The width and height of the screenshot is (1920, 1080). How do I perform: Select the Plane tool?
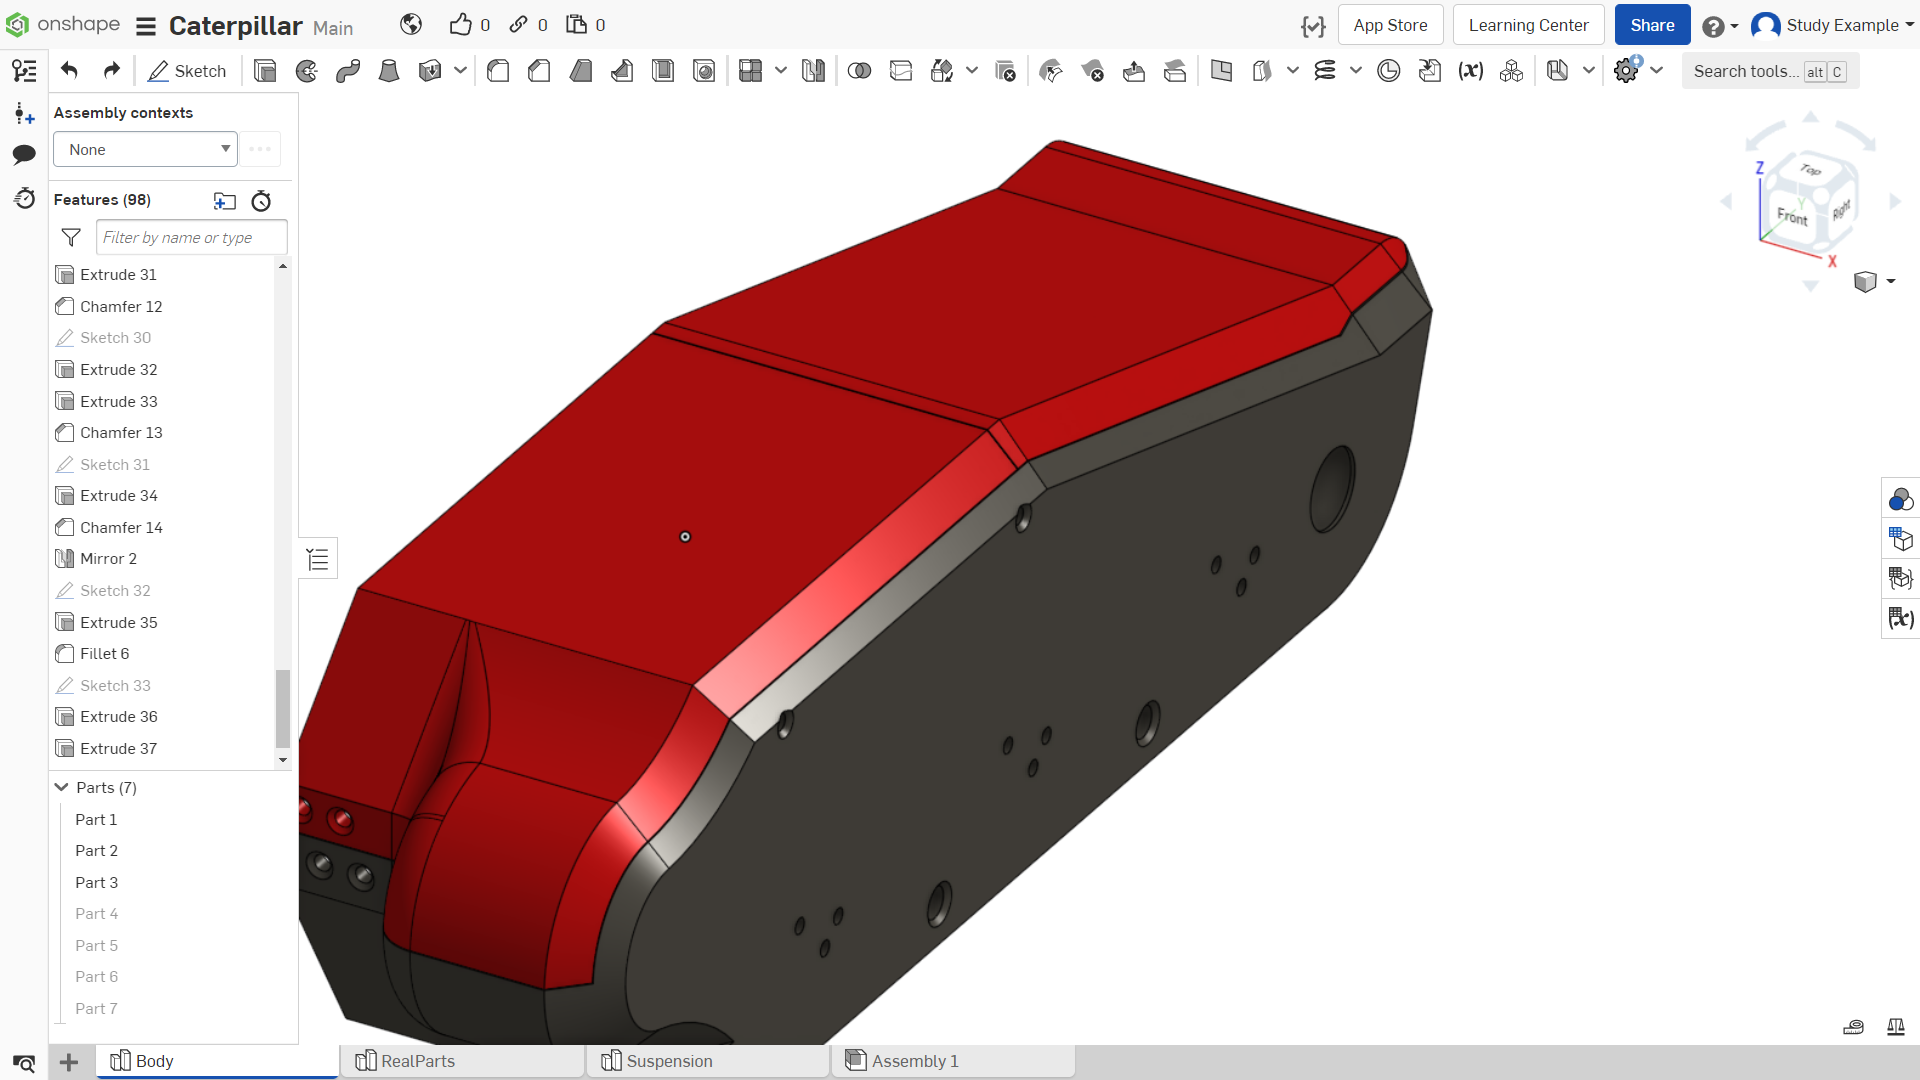[x=1221, y=71]
